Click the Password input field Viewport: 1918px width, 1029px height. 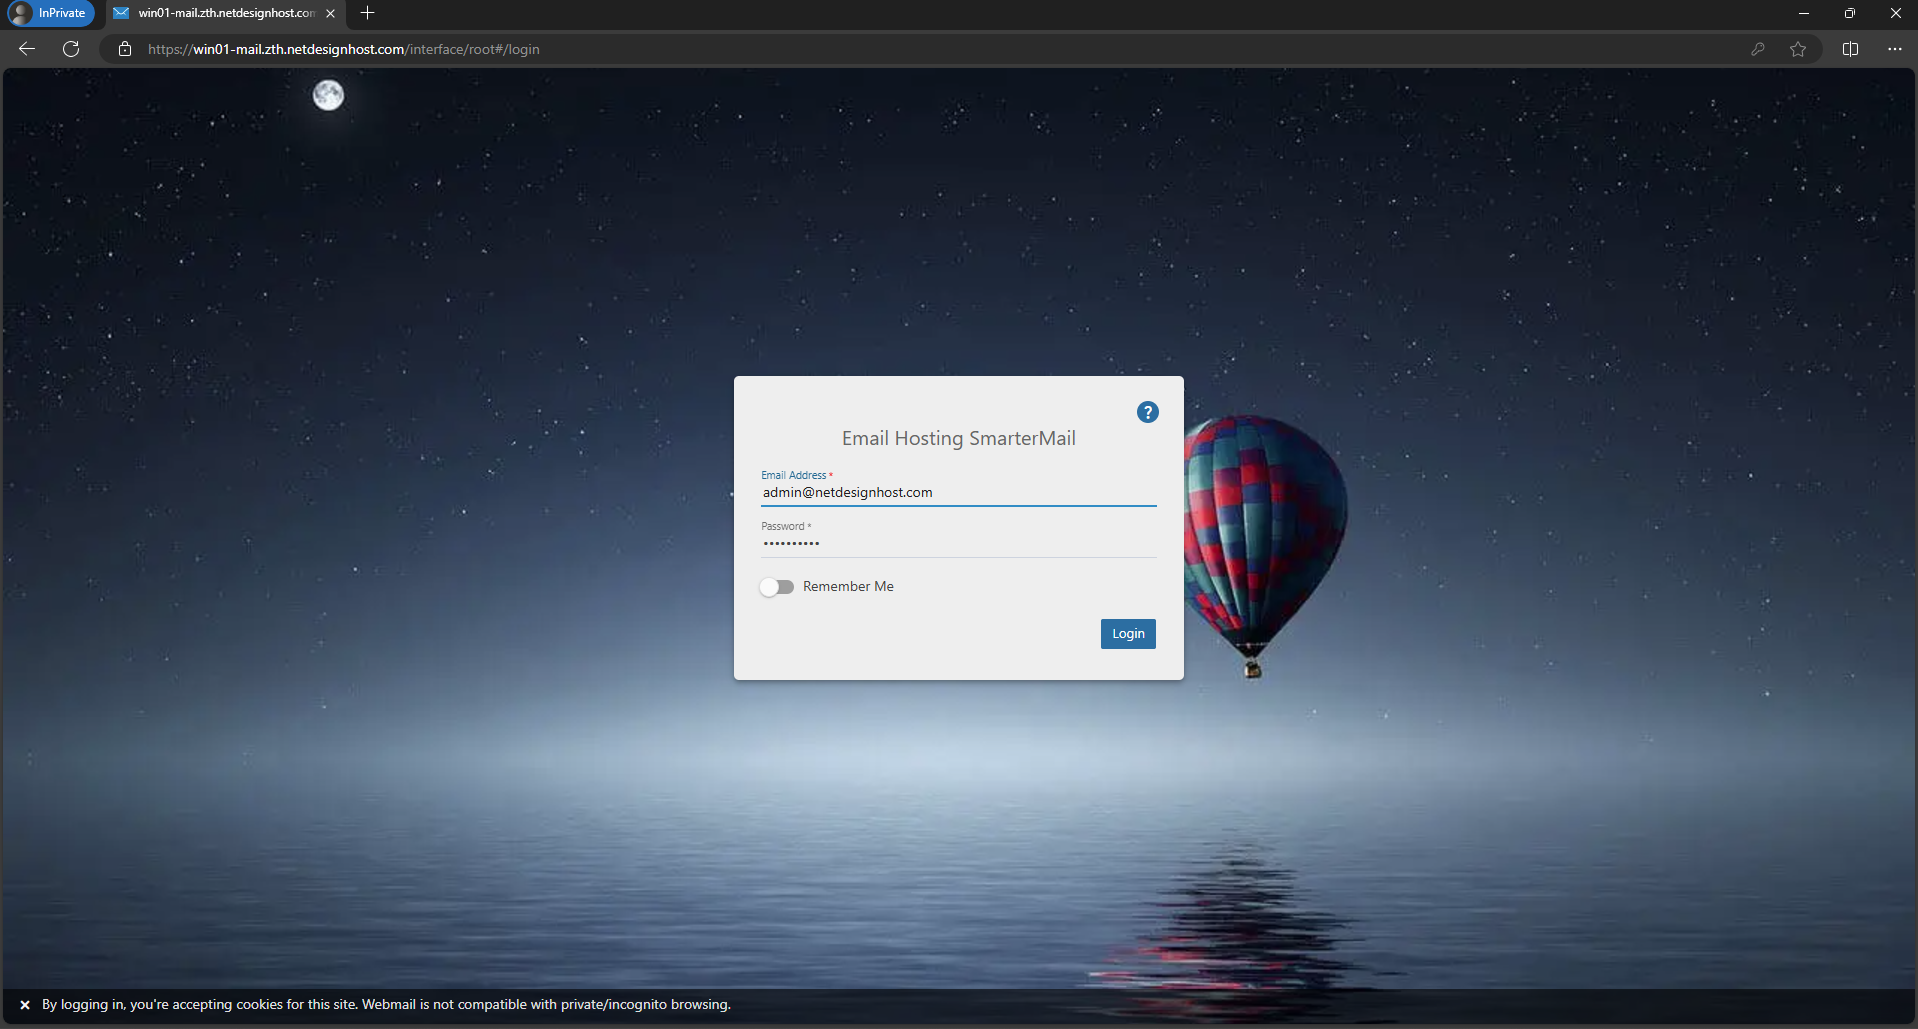958,544
